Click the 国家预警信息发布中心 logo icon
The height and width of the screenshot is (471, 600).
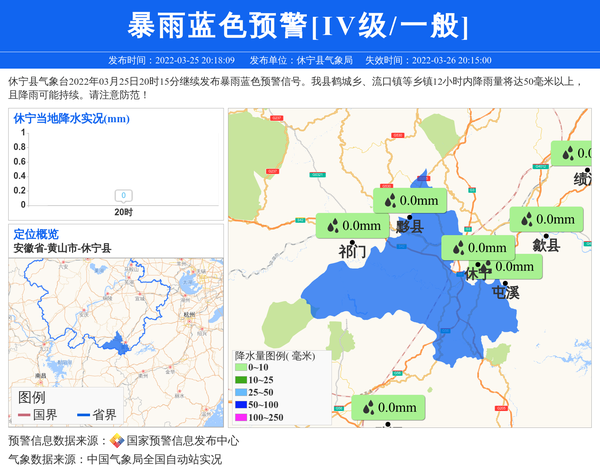click(117, 441)
